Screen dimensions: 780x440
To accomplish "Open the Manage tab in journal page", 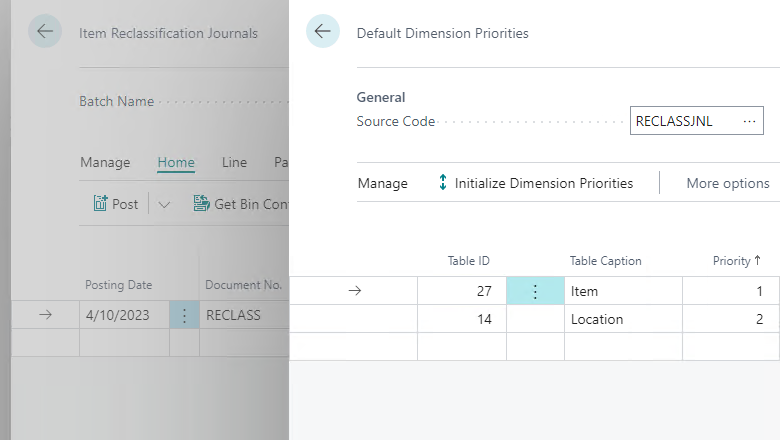I will coord(105,162).
